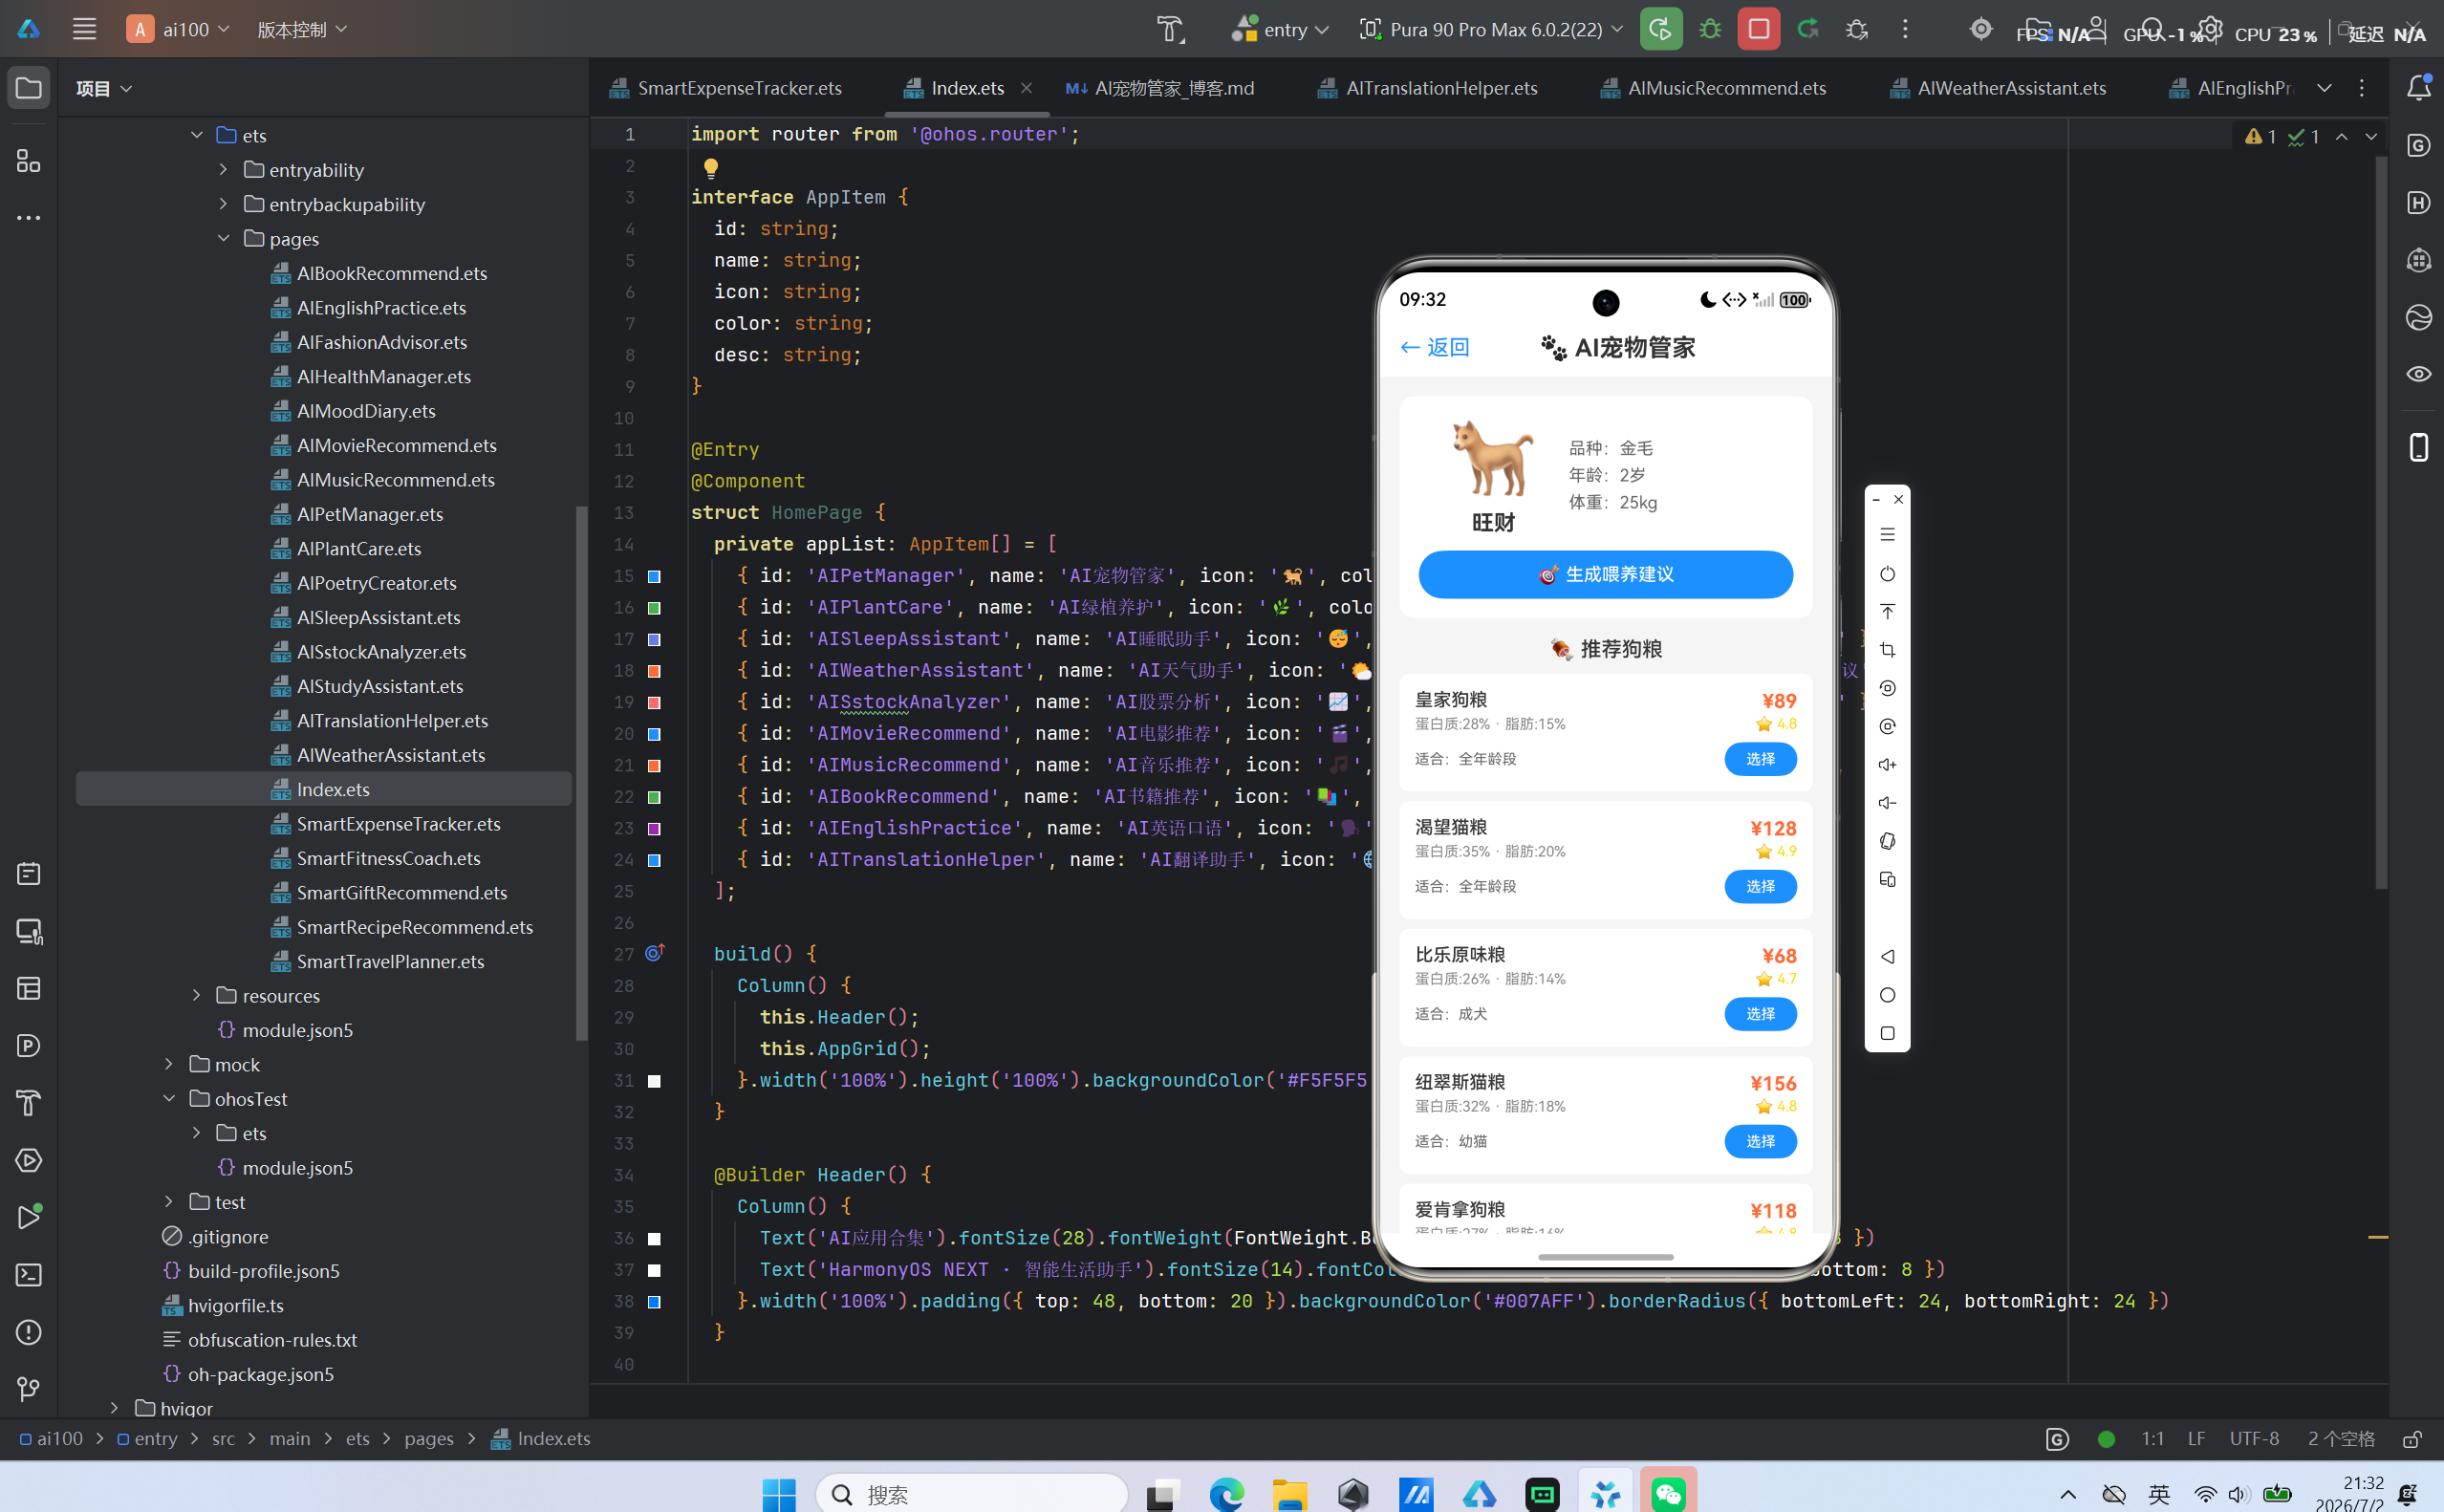
Task: Click the build gutter icon on line 27
Action: [654, 953]
